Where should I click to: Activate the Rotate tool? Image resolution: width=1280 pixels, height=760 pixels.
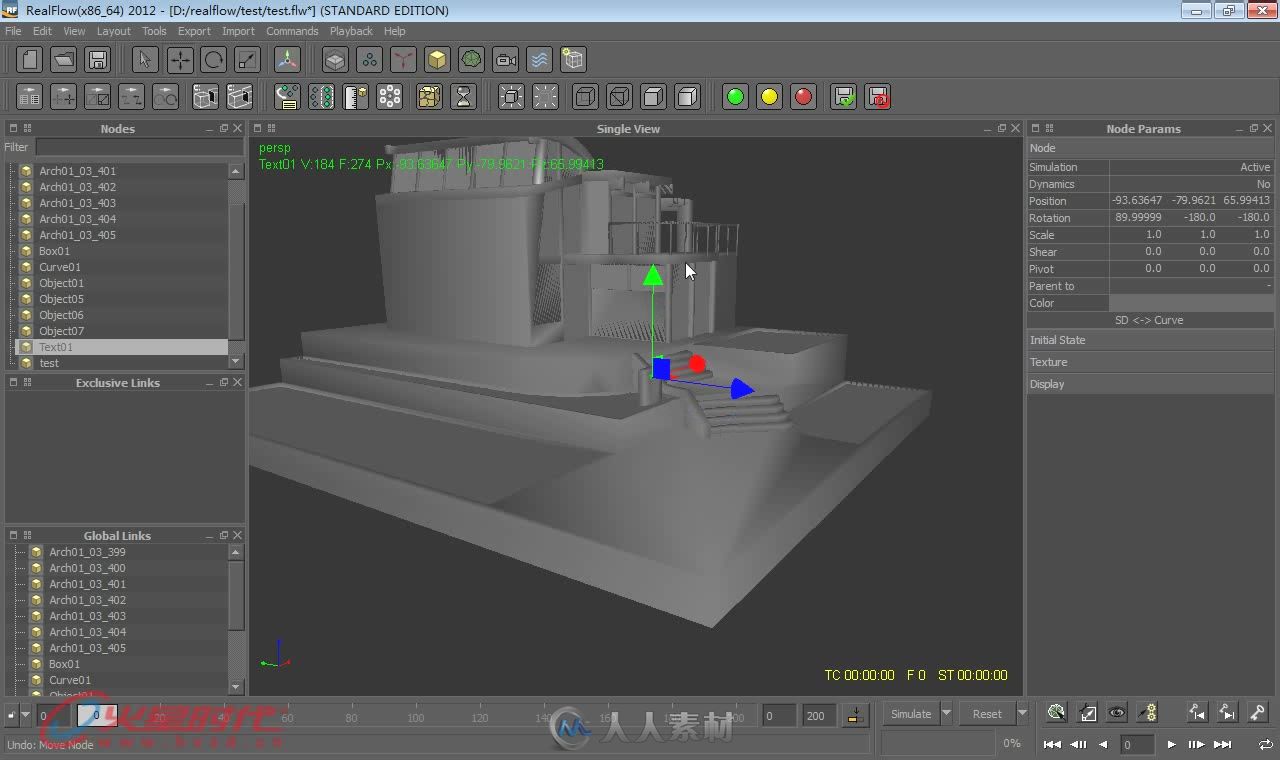point(214,60)
